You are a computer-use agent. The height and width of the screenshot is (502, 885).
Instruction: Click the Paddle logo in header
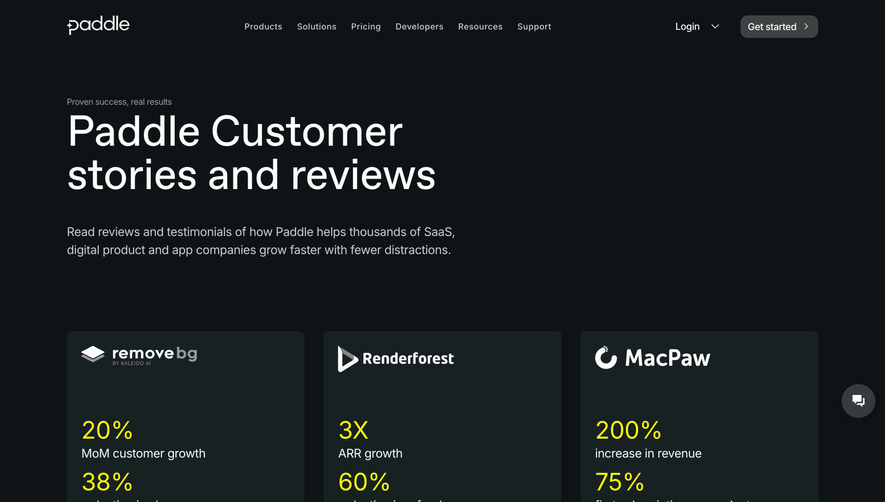click(98, 25)
